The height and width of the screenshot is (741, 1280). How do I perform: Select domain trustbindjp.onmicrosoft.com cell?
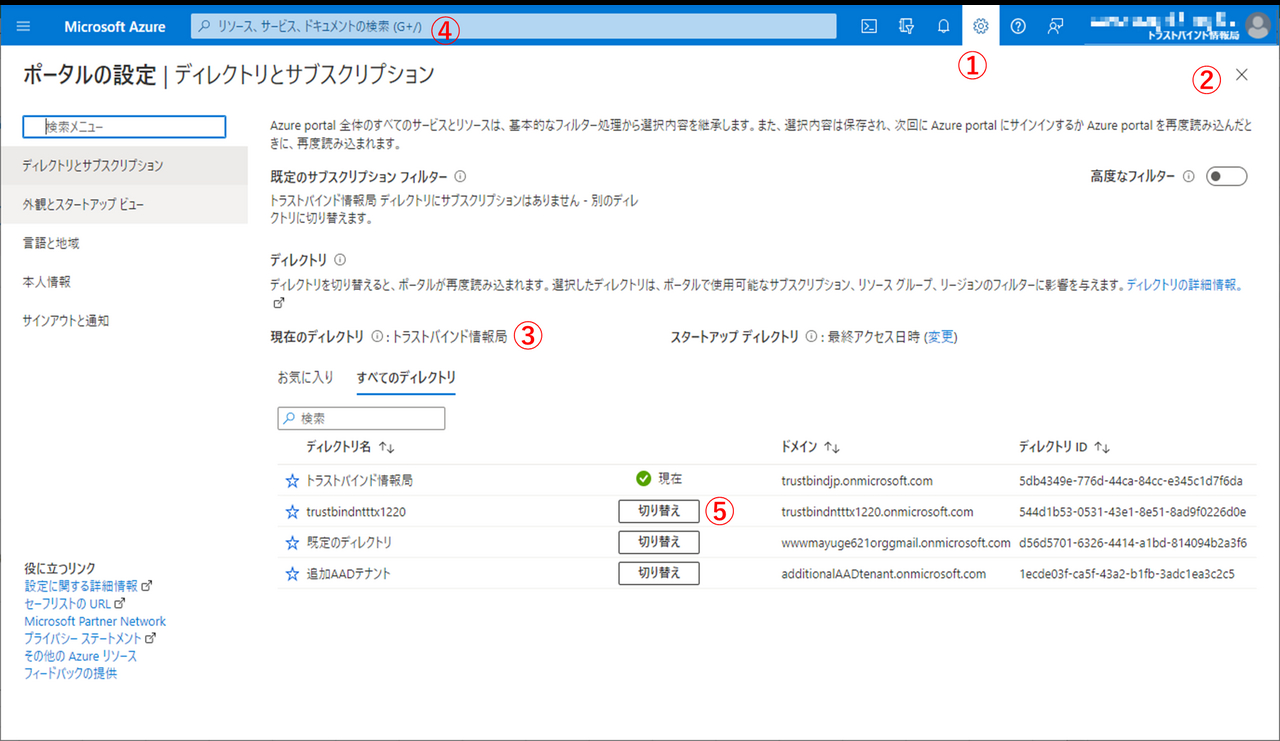coord(857,481)
